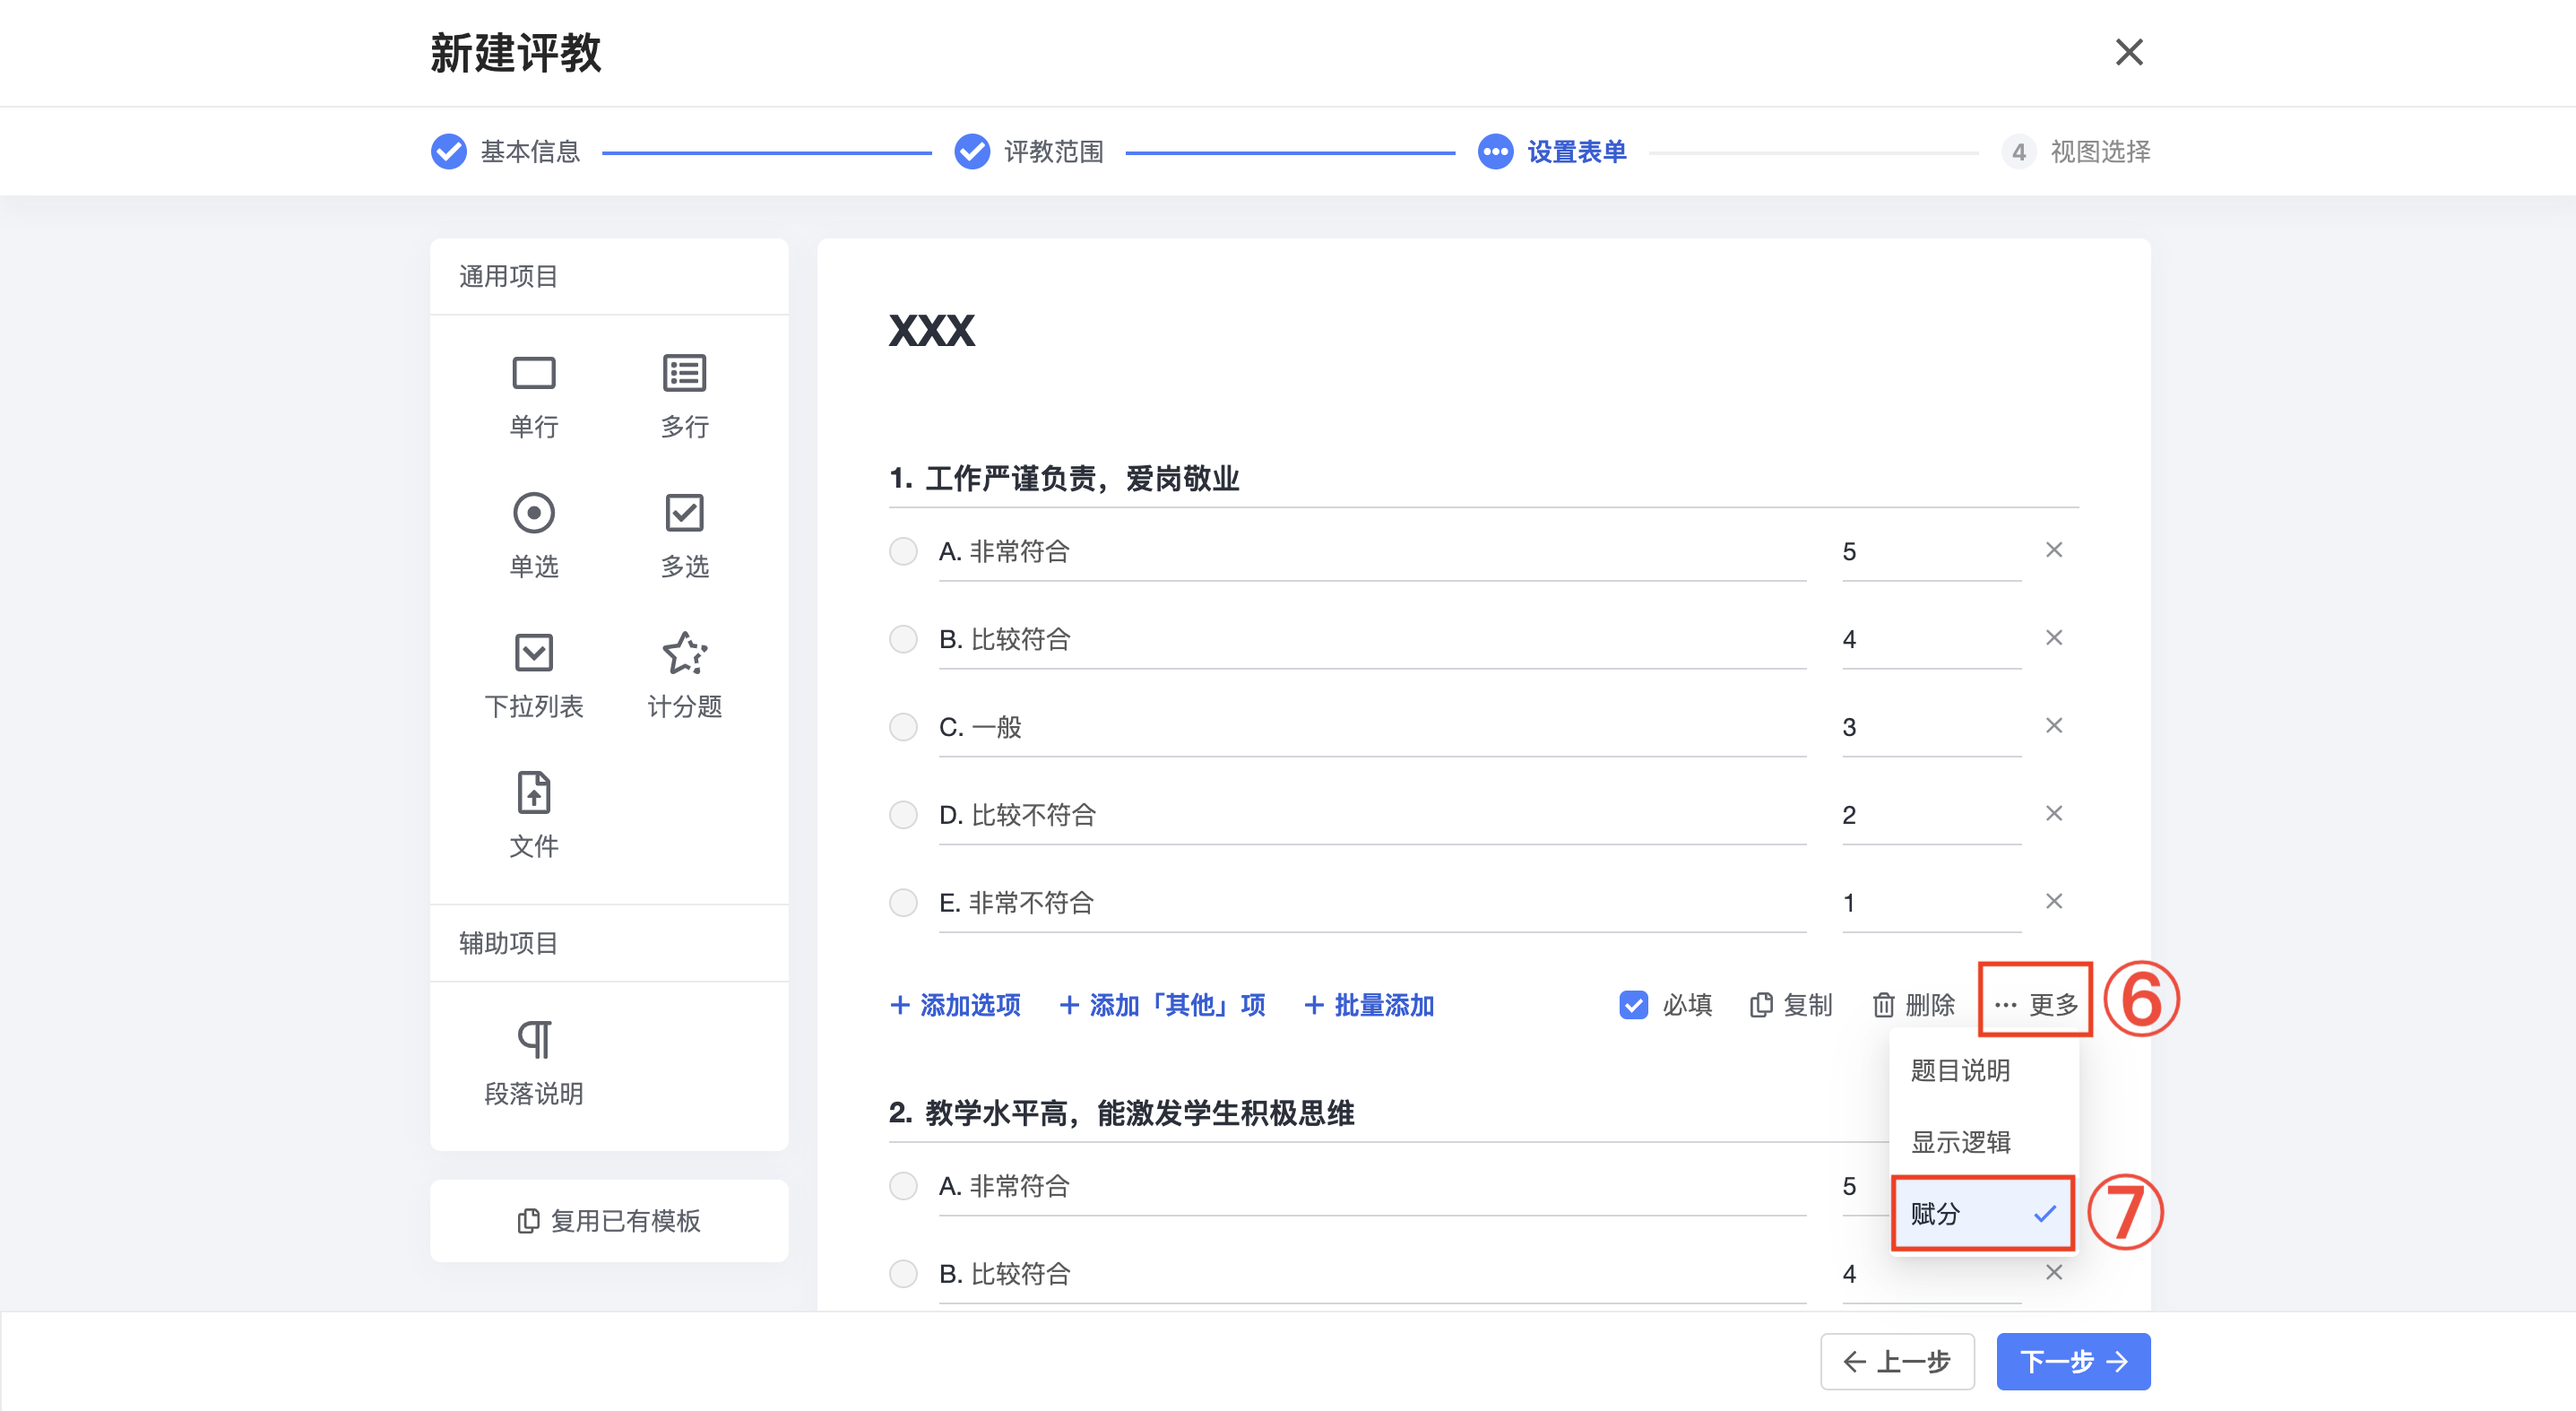Select radio A 非常符合 in question 2
The image size is (2576, 1411).
coord(903,1187)
